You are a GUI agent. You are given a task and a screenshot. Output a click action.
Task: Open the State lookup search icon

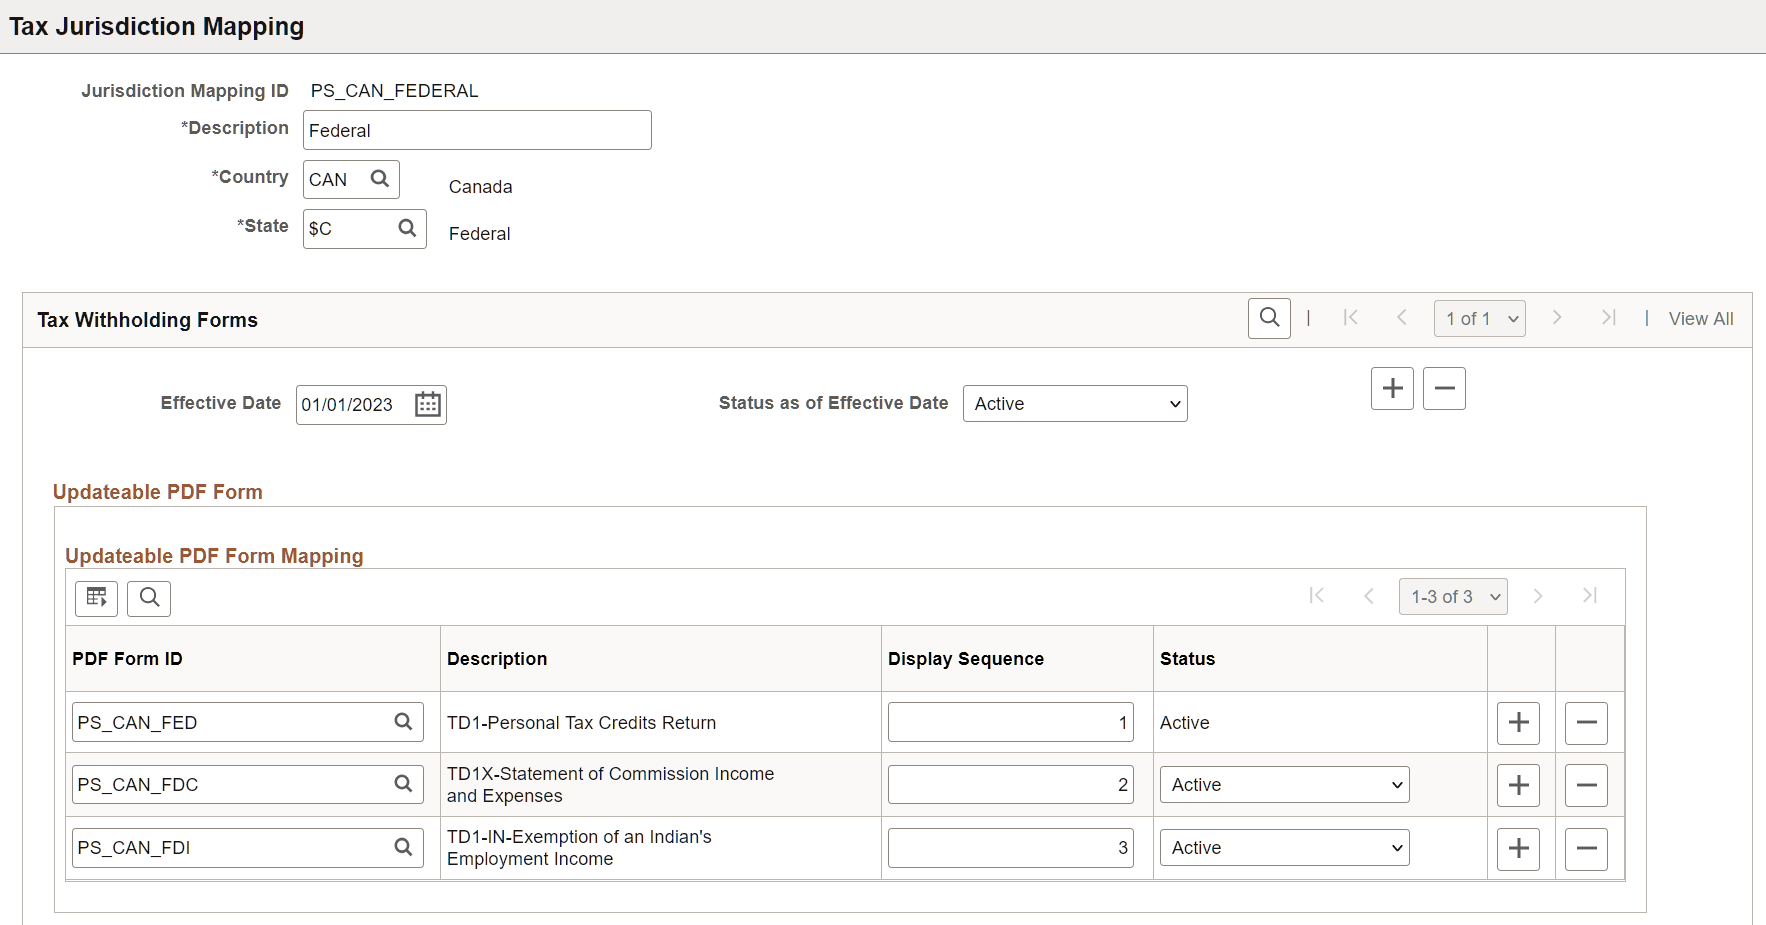[407, 228]
